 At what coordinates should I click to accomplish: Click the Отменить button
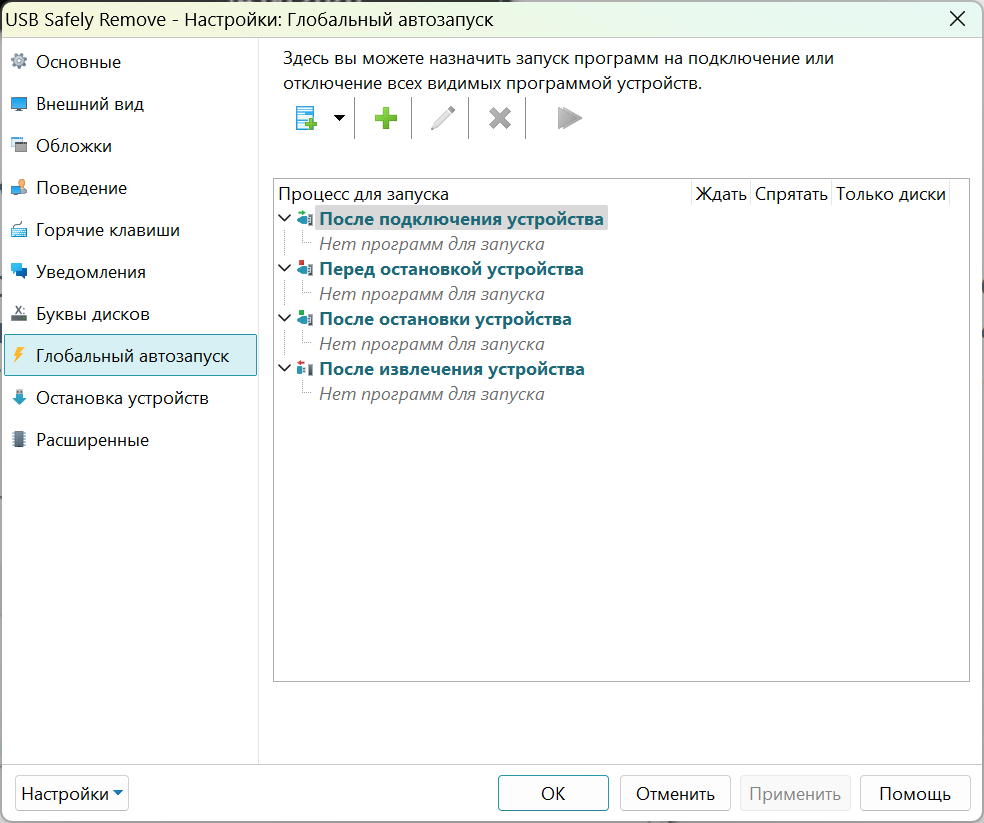pos(675,793)
